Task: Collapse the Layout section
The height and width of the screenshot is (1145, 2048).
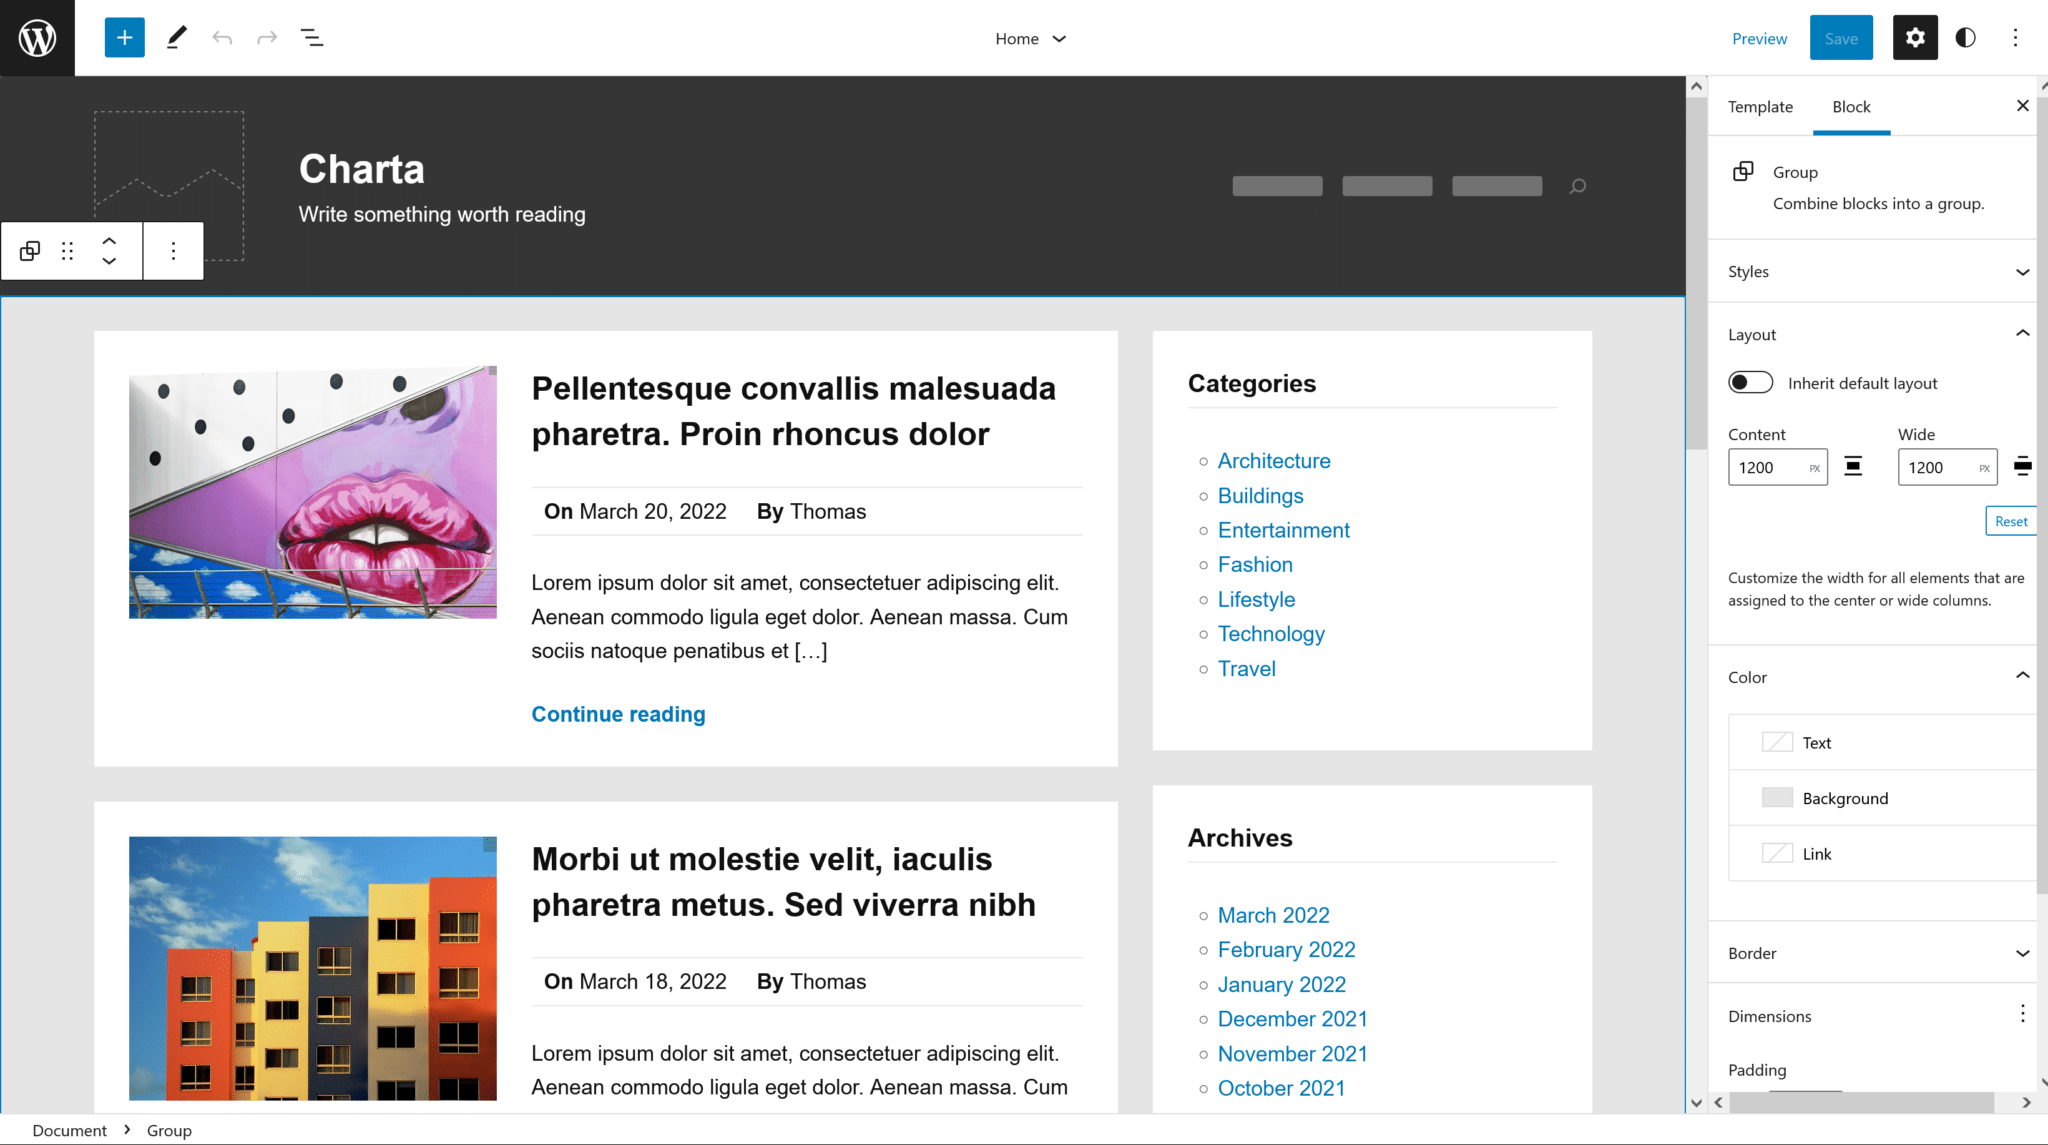Action: (2023, 333)
